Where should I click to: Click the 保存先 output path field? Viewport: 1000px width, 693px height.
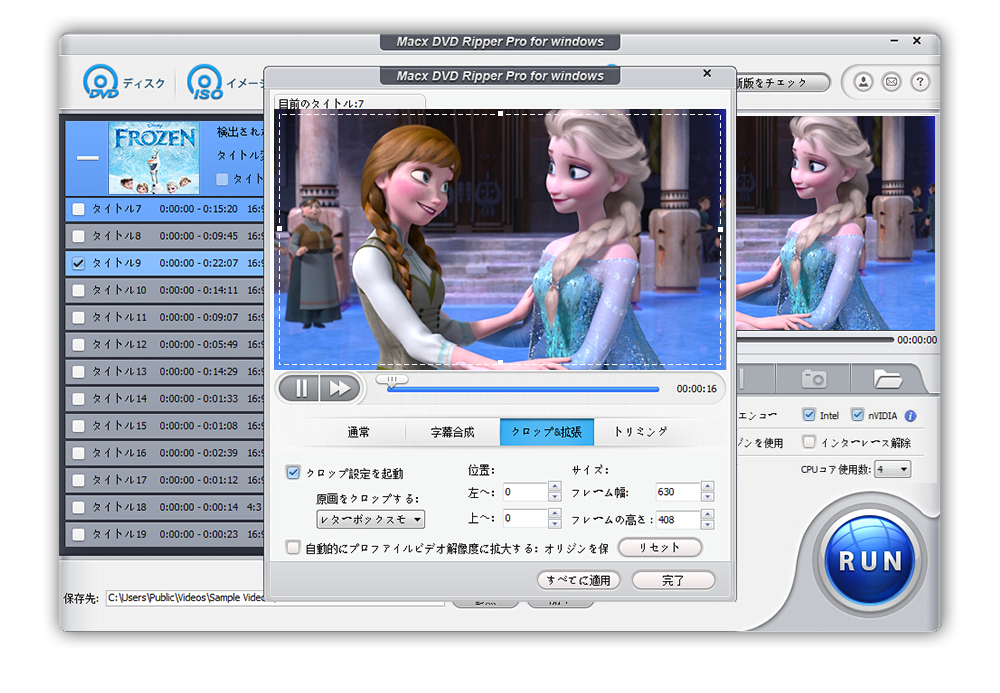point(276,598)
